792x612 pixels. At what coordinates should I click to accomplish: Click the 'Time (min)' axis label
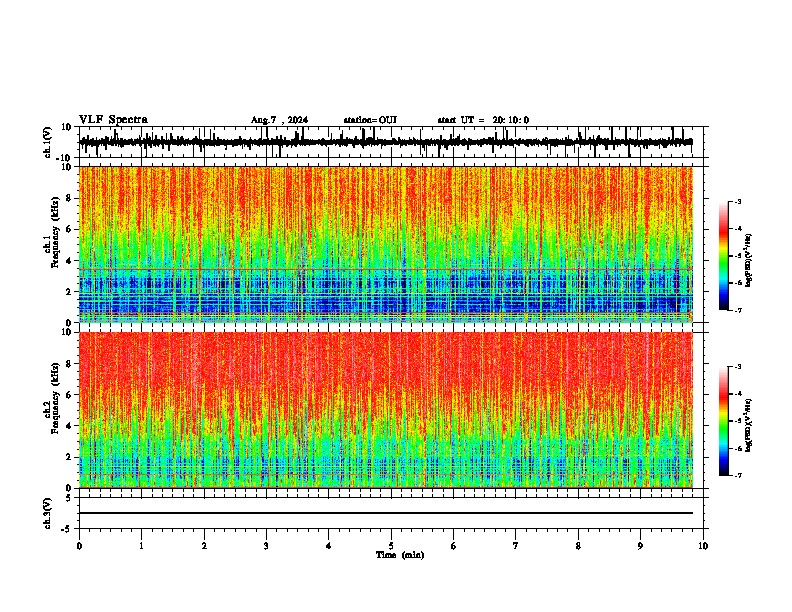click(x=400, y=555)
